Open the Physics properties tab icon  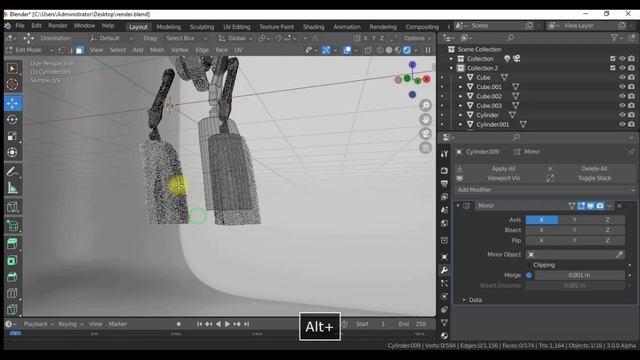click(x=444, y=296)
